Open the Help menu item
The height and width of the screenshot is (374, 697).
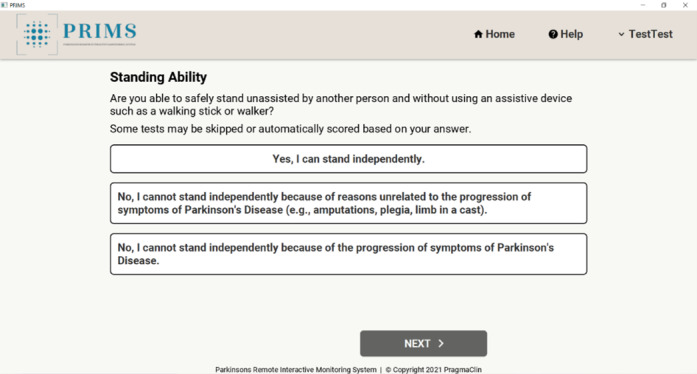point(565,34)
